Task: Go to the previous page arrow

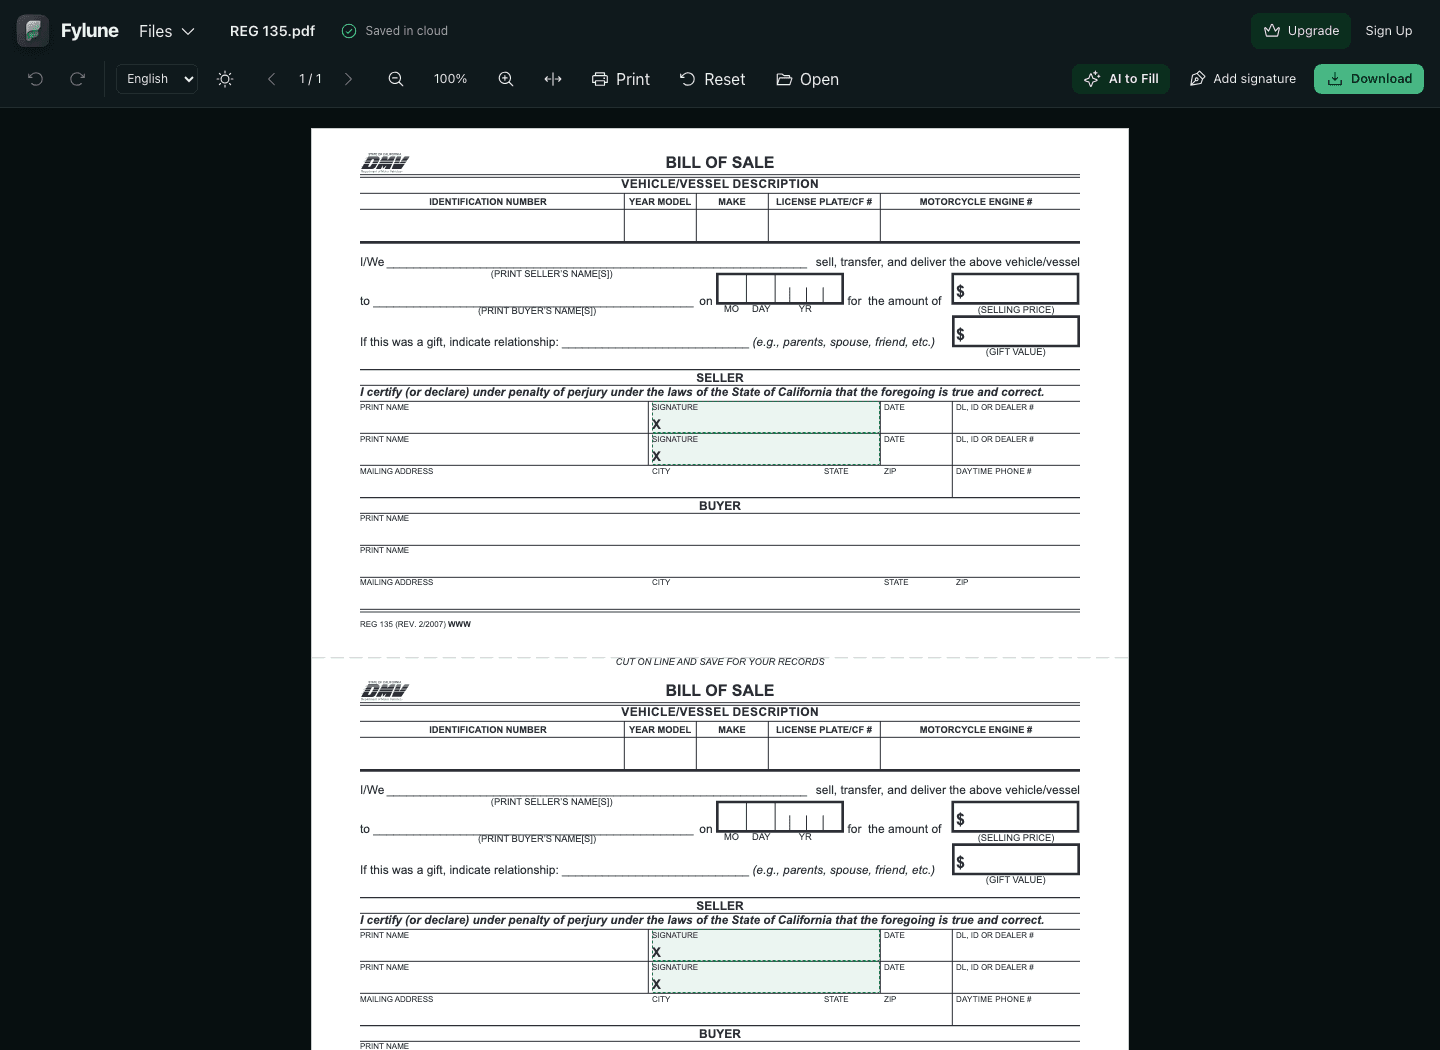Action: click(271, 79)
